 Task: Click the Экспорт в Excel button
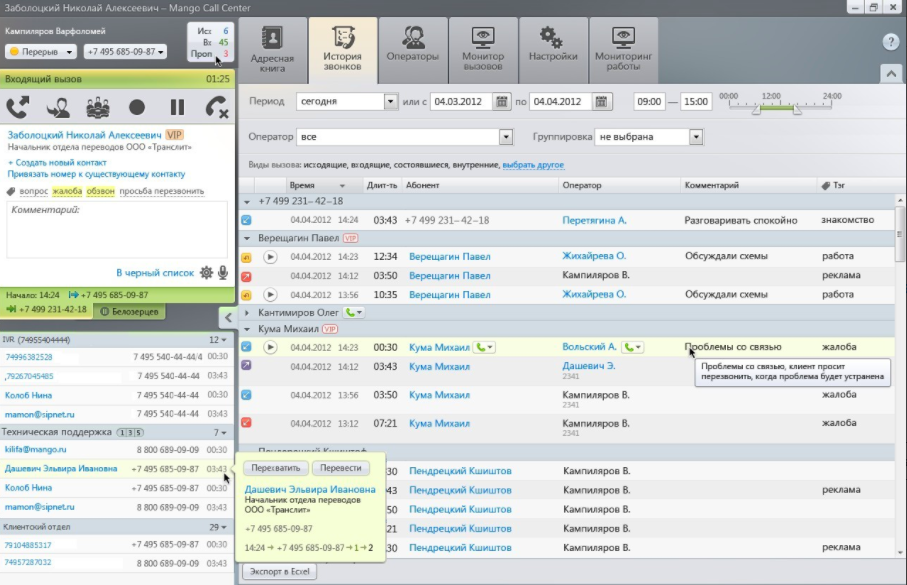tap(279, 572)
